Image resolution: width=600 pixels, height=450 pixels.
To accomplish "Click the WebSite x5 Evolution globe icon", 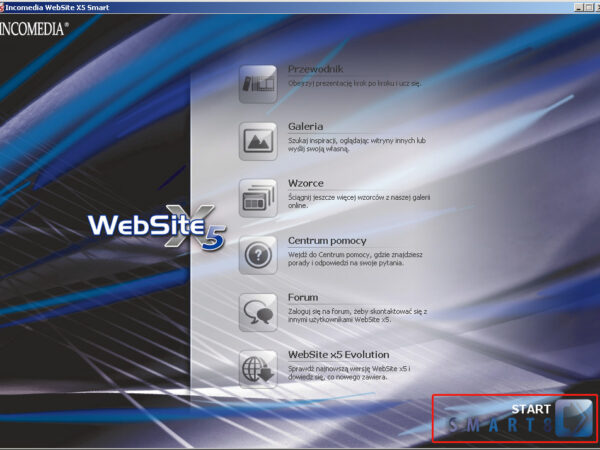I will click(x=257, y=369).
